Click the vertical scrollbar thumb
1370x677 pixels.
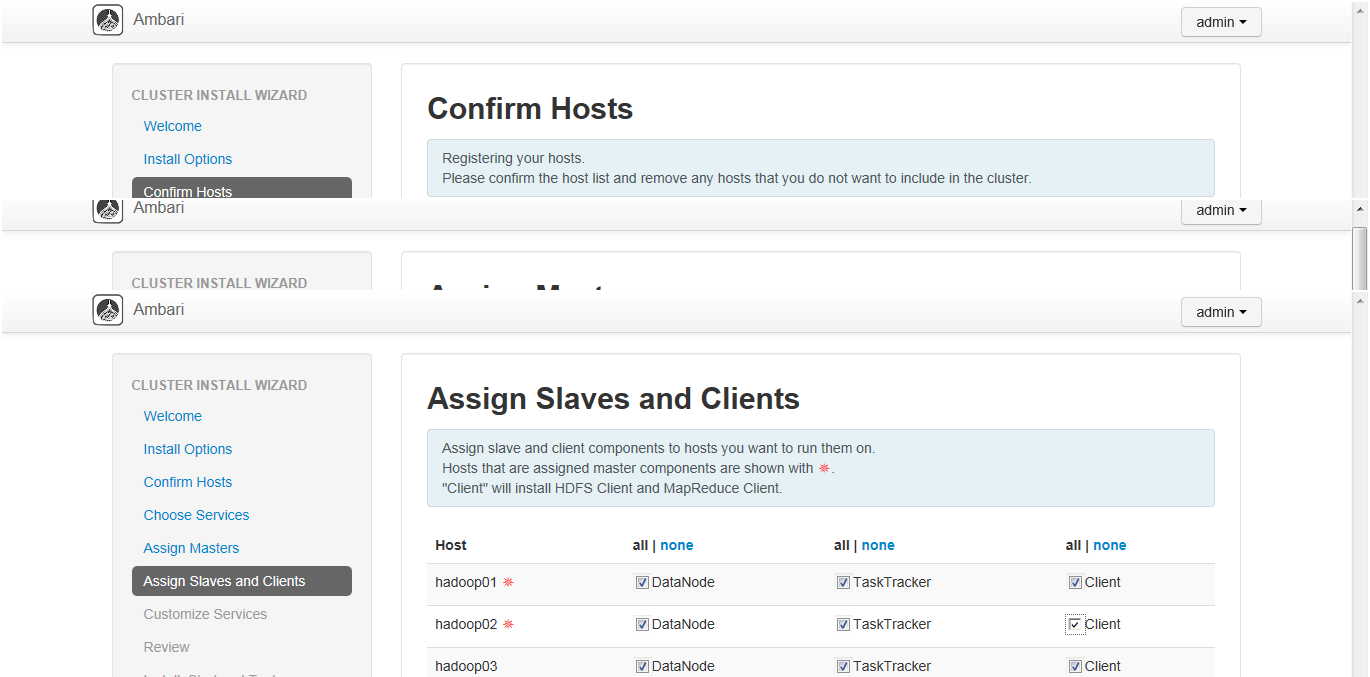[x=1359, y=257]
